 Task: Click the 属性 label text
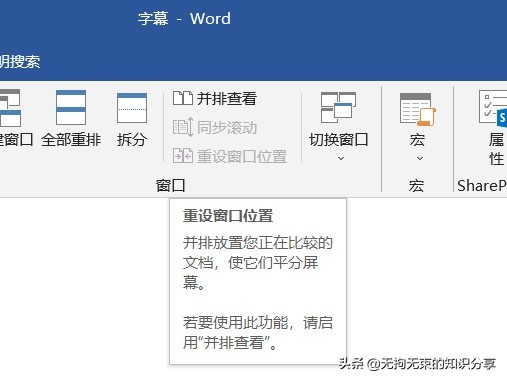[496, 149]
